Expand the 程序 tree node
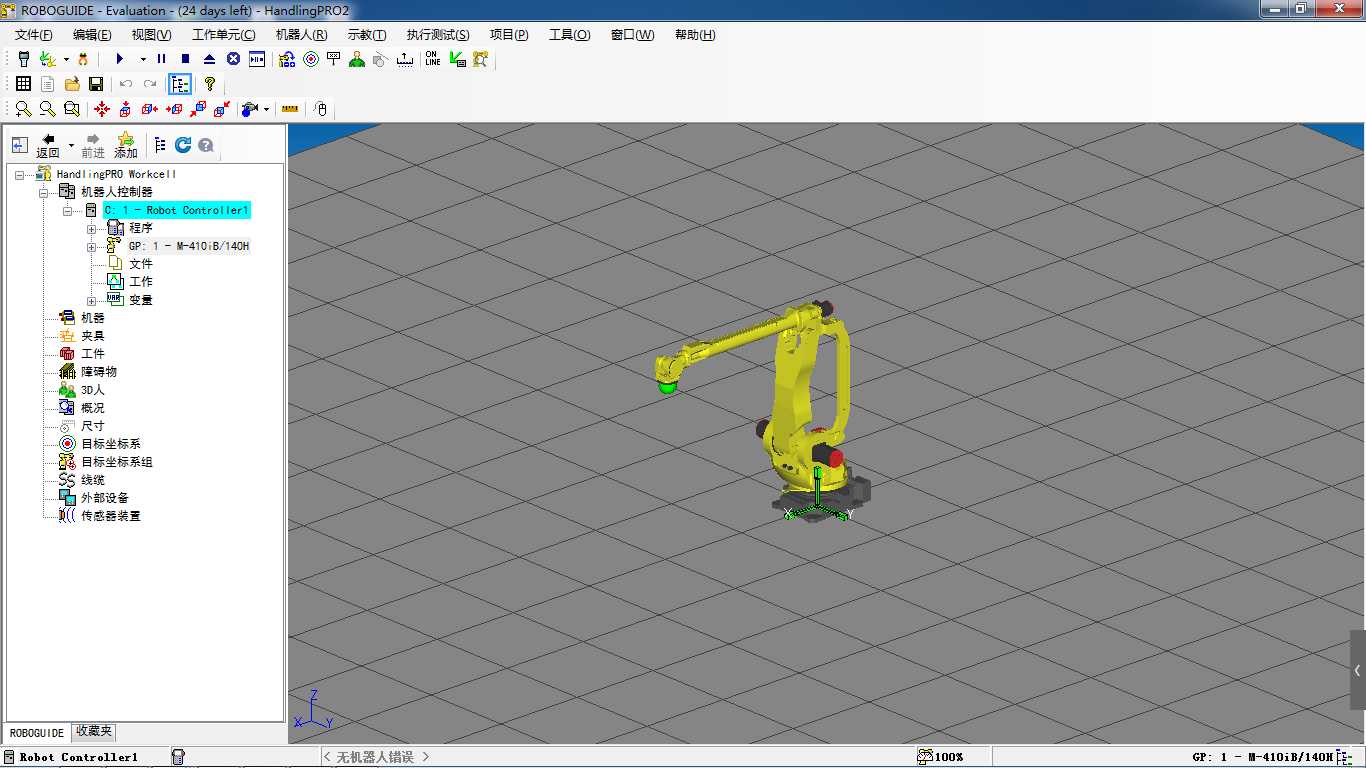The height and width of the screenshot is (768, 1366). [92, 229]
